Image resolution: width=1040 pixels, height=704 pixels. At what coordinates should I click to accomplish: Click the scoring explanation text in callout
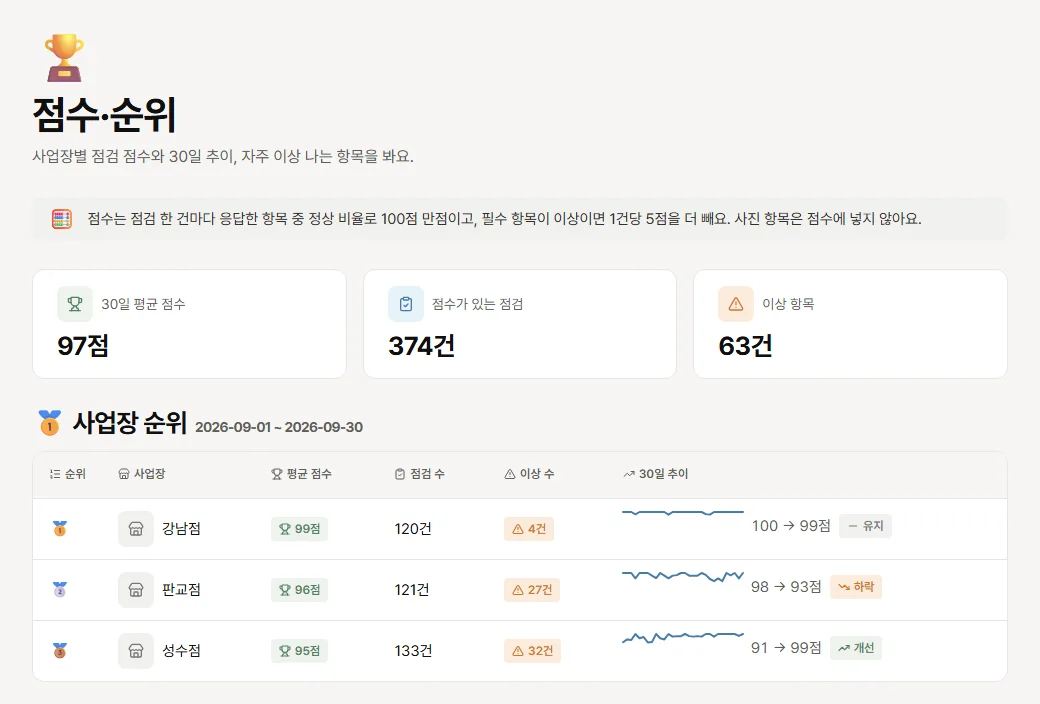click(x=504, y=219)
